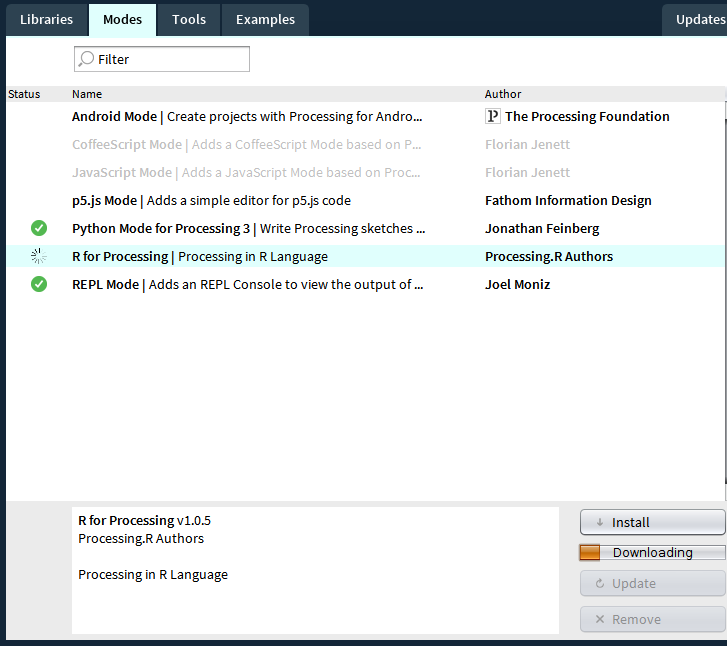The width and height of the screenshot is (727, 646).
Task: Click Processing.R Authors in details panel
Action: pyautogui.click(x=141, y=538)
